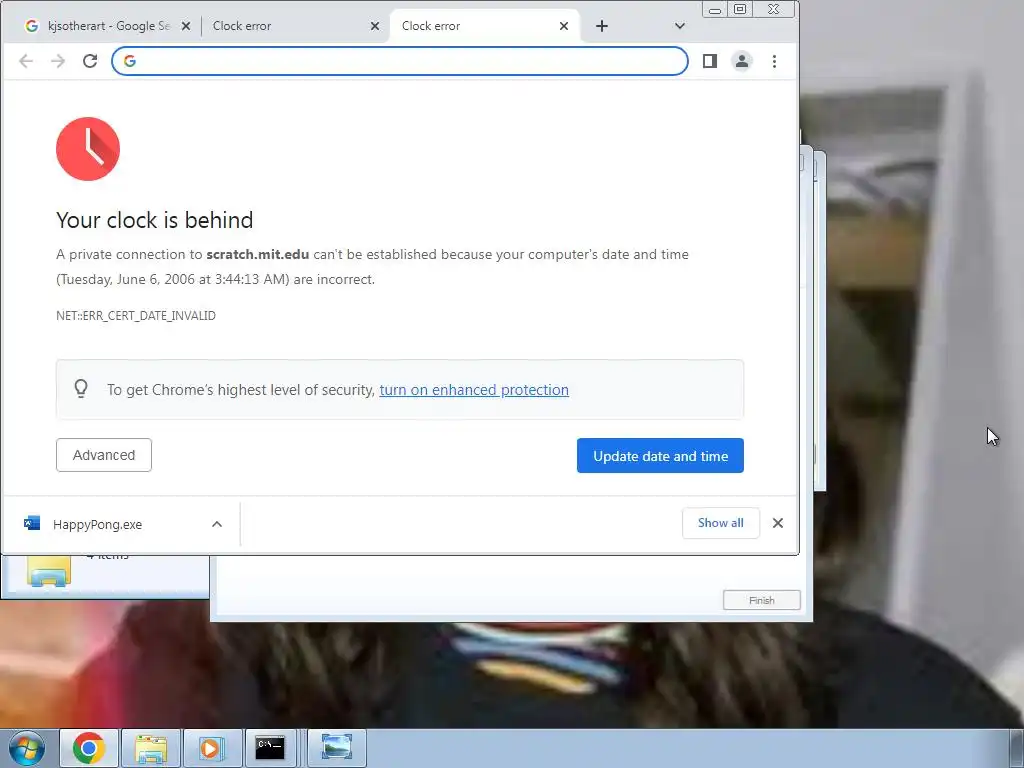Go back with the back arrow
The image size is (1024, 768).
[26, 61]
